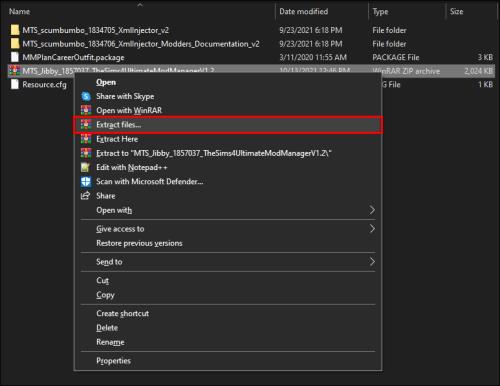This screenshot has height=386, width=500.
Task: Expand the Open with submenu arrow
Action: pyautogui.click(x=372, y=210)
